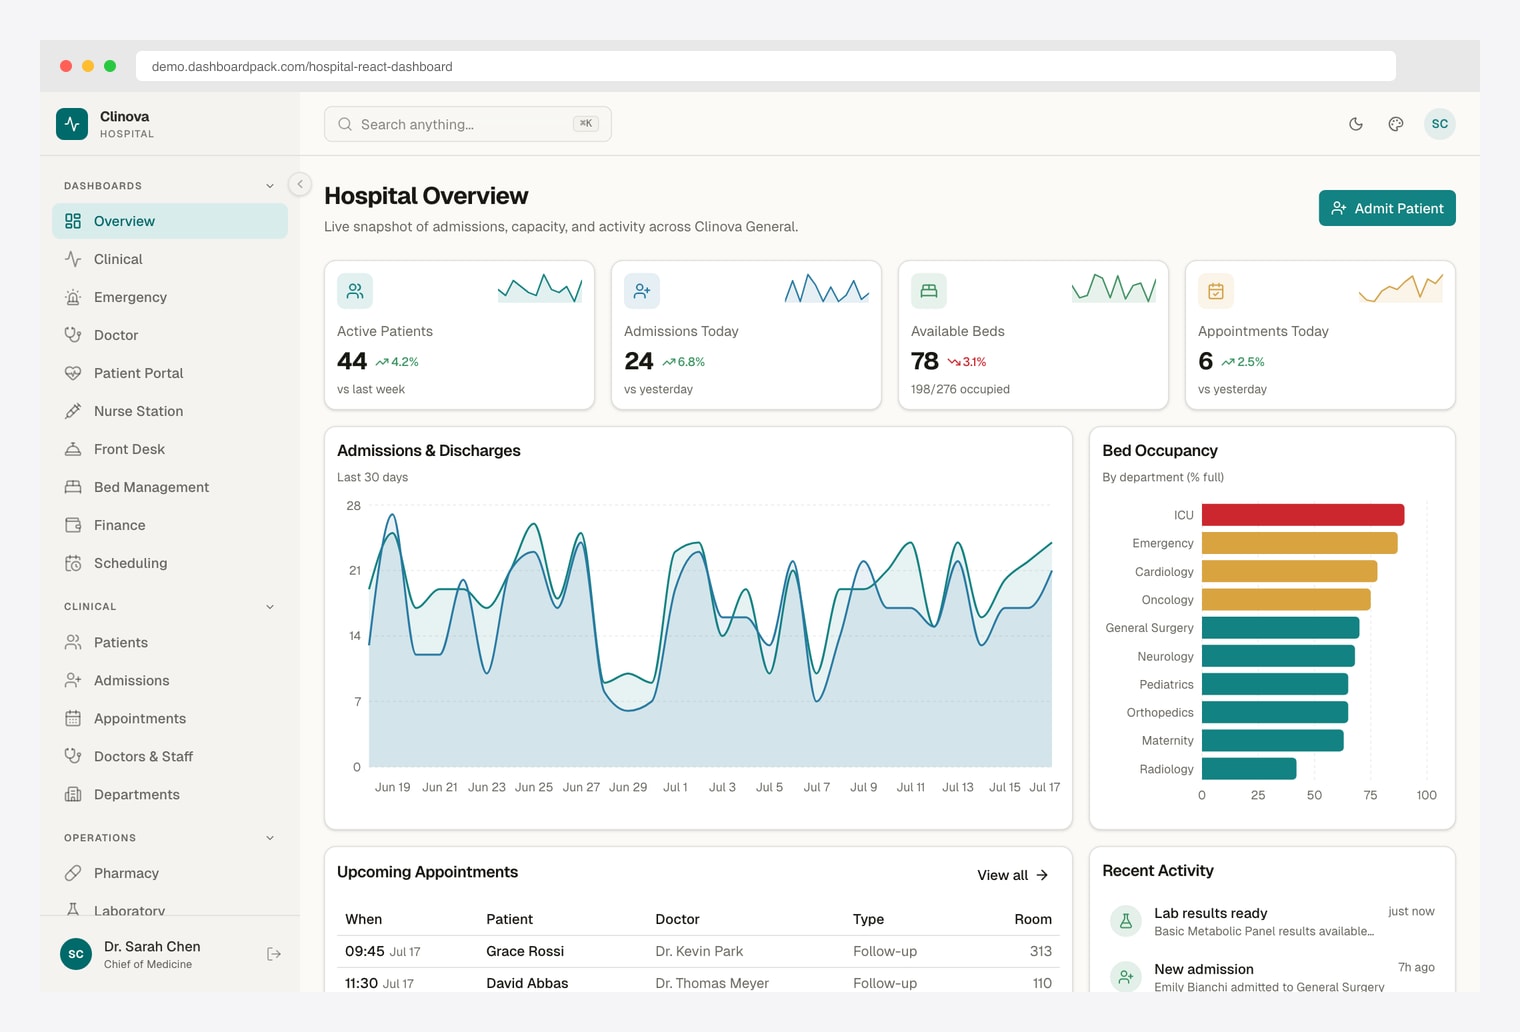The width and height of the screenshot is (1520, 1032).
Task: Click the Doctor stethoscope icon
Action: click(x=73, y=335)
